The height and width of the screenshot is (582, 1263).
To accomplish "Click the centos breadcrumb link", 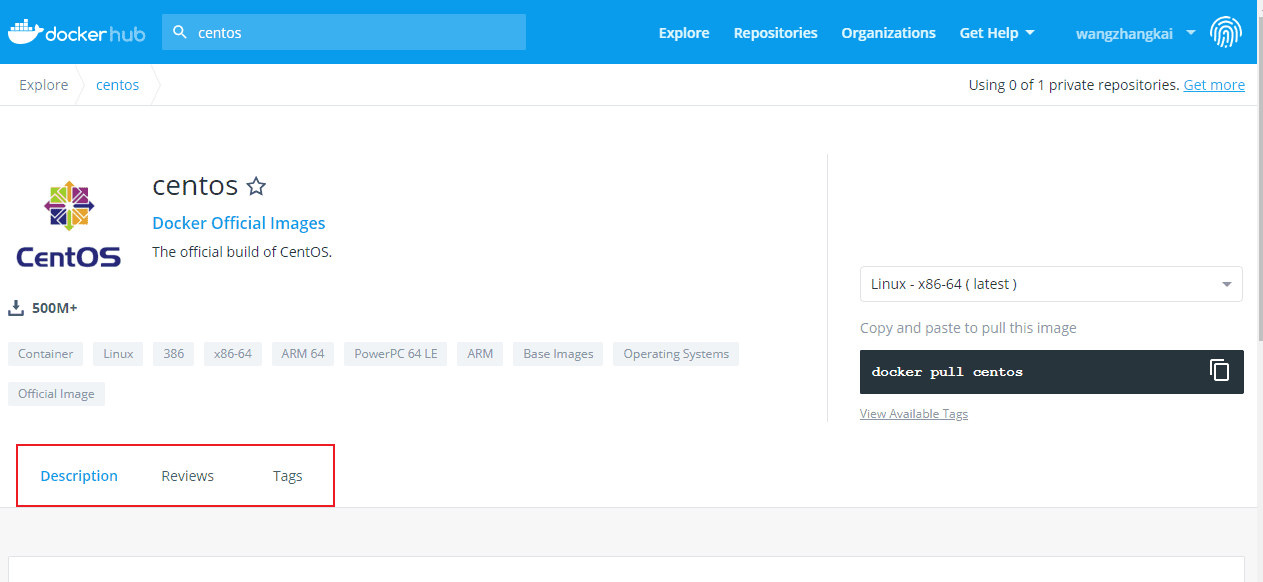I will pos(117,85).
